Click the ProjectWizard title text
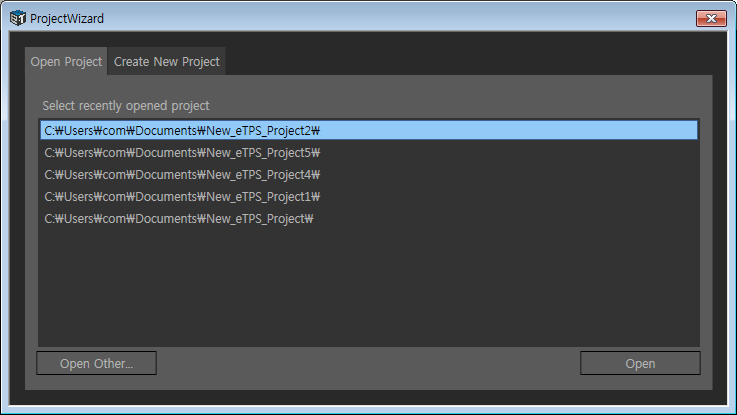Image resolution: width=737 pixels, height=415 pixels. click(67, 18)
